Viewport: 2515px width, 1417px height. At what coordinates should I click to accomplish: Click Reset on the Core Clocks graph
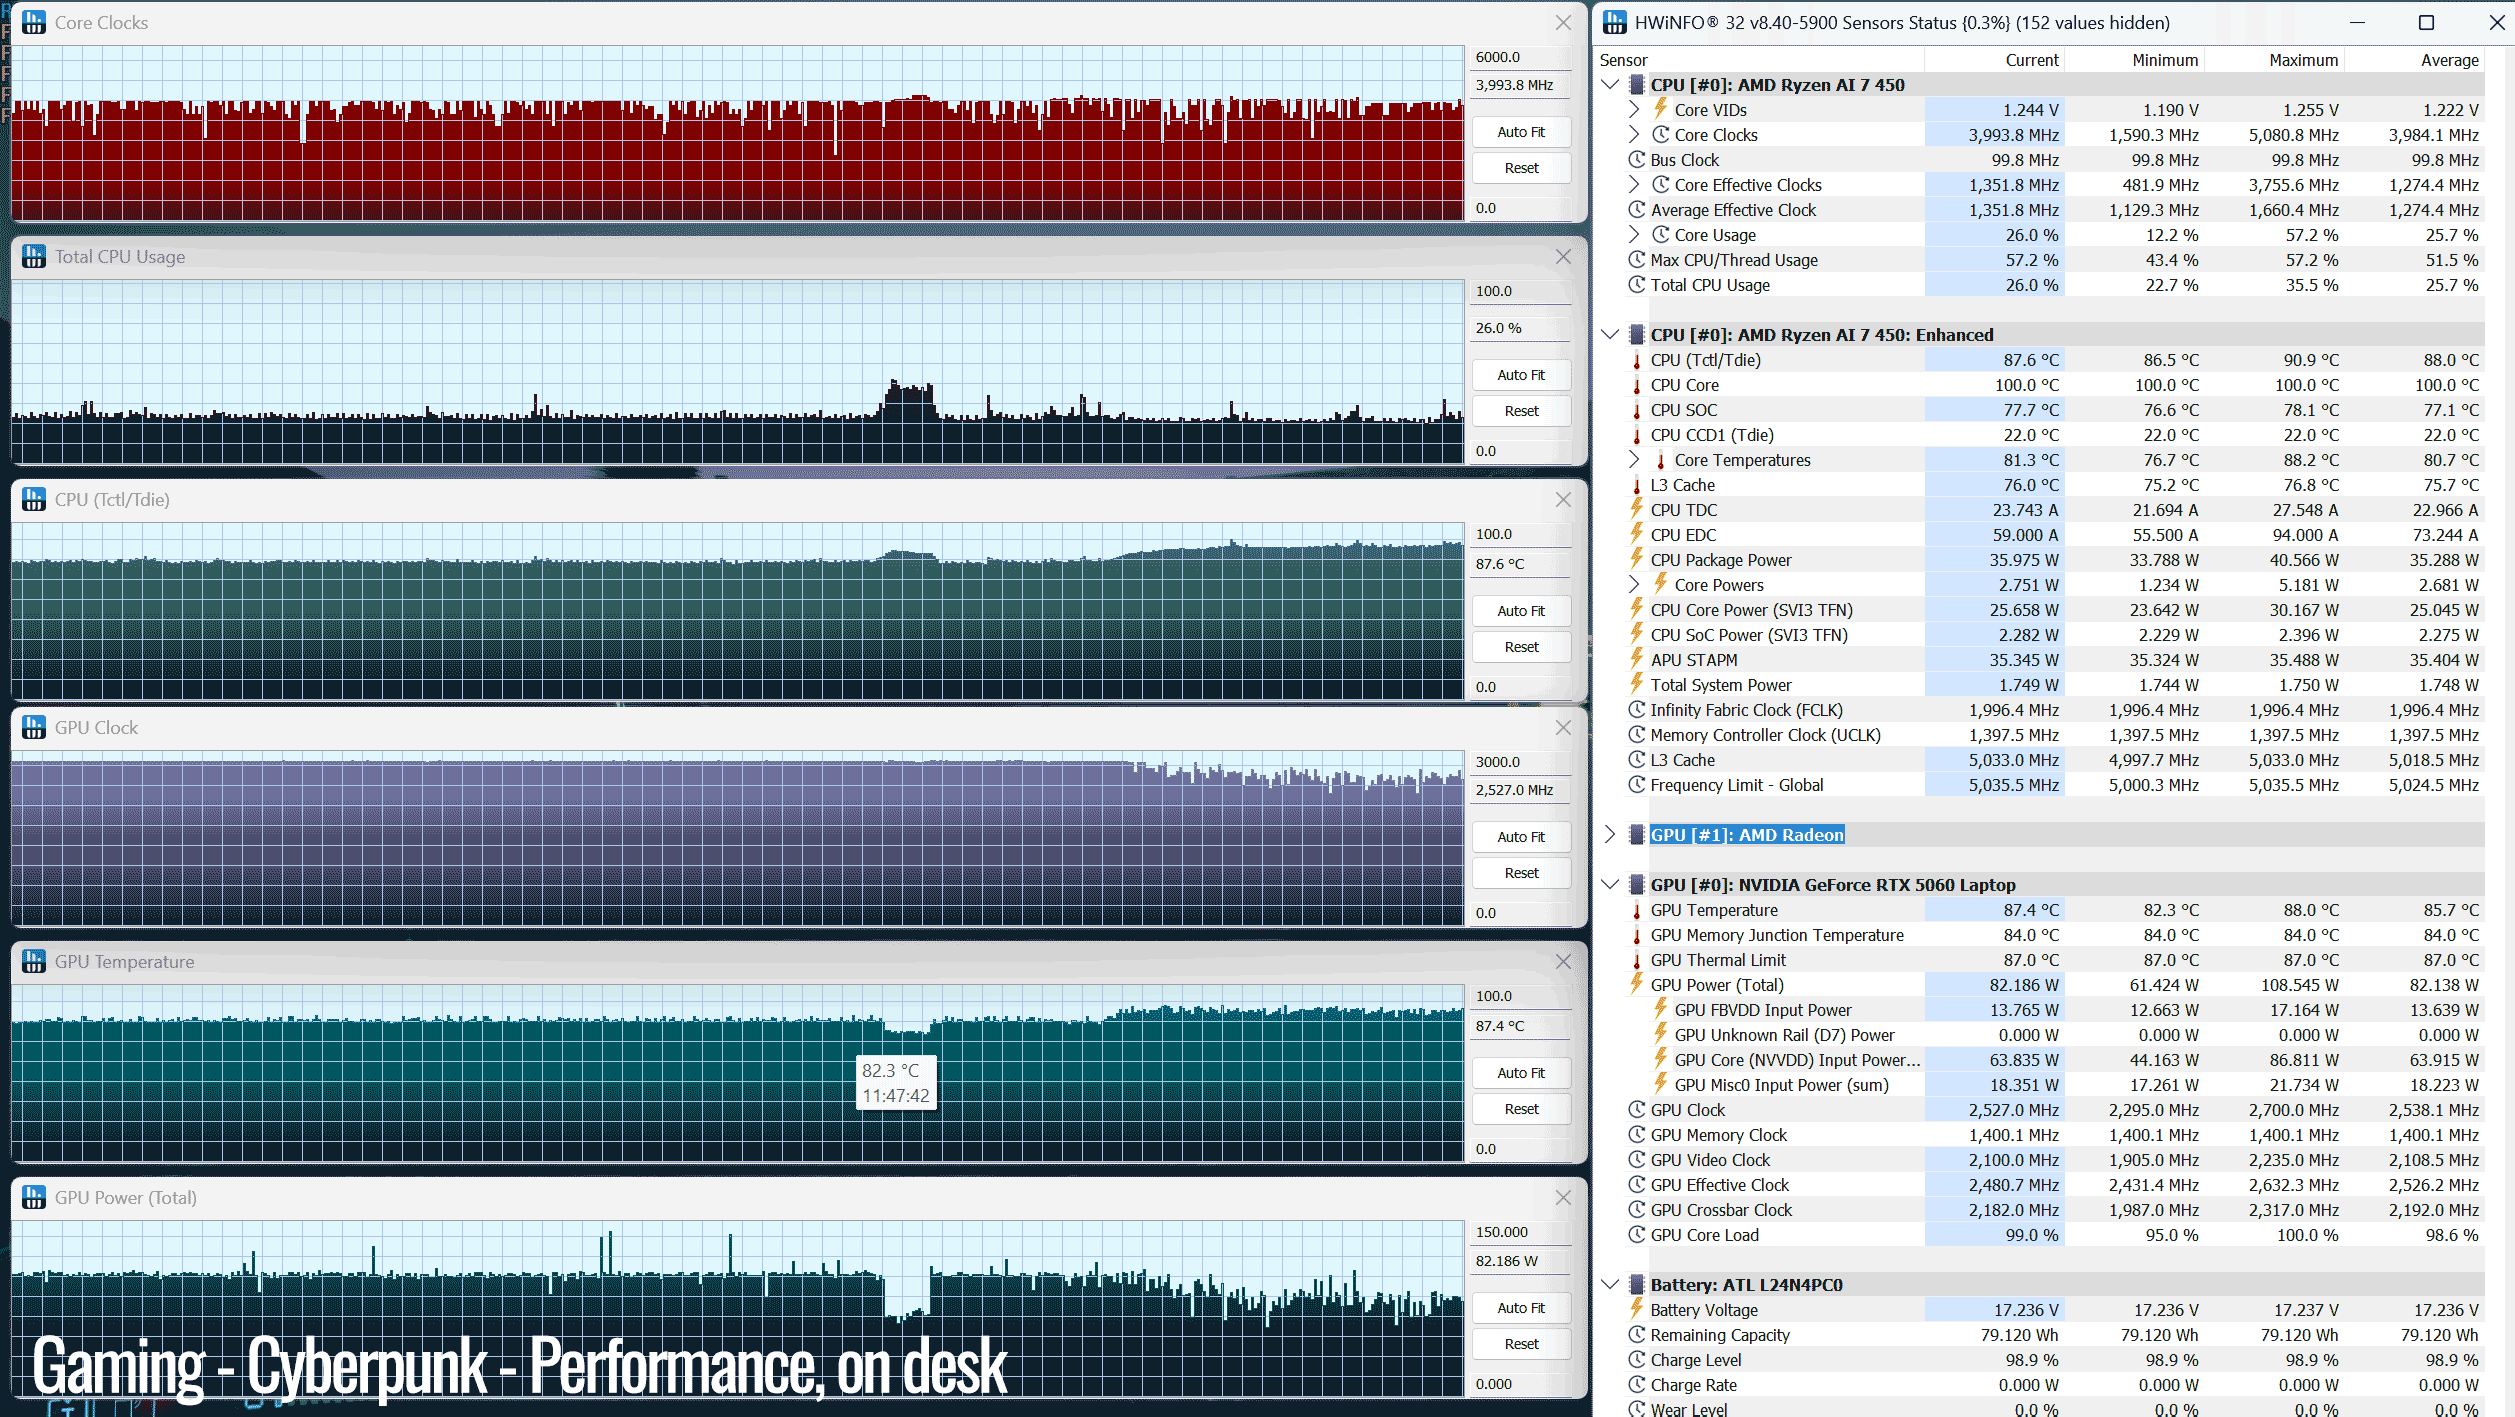point(1521,168)
